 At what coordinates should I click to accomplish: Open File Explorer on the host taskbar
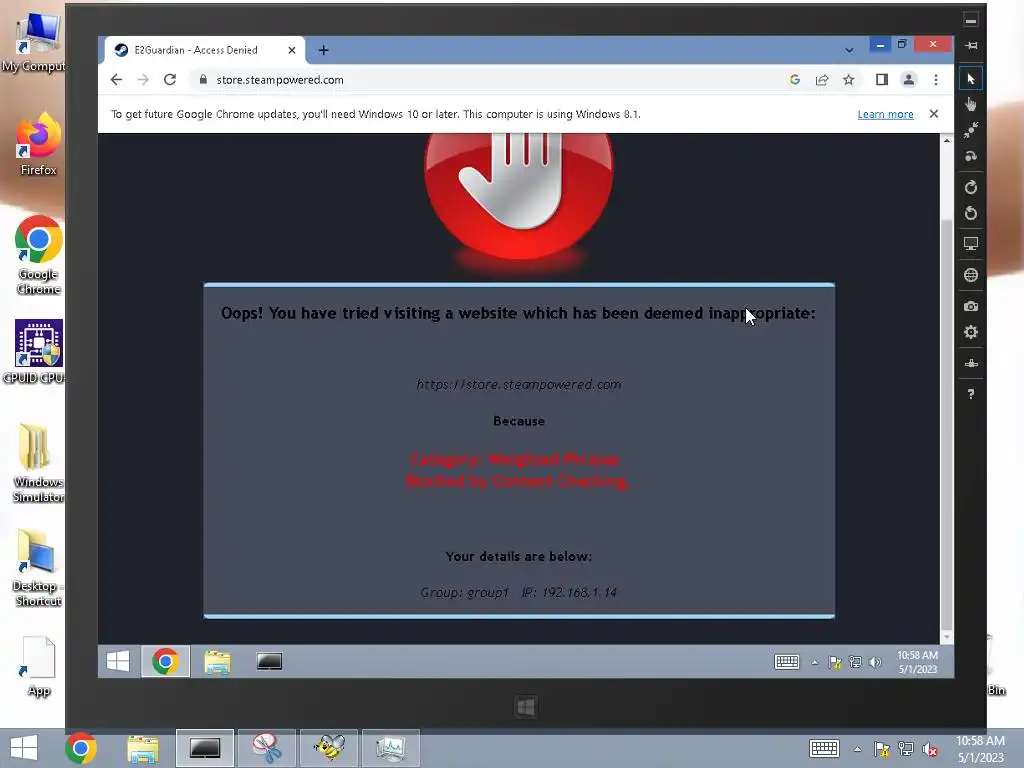pos(143,748)
